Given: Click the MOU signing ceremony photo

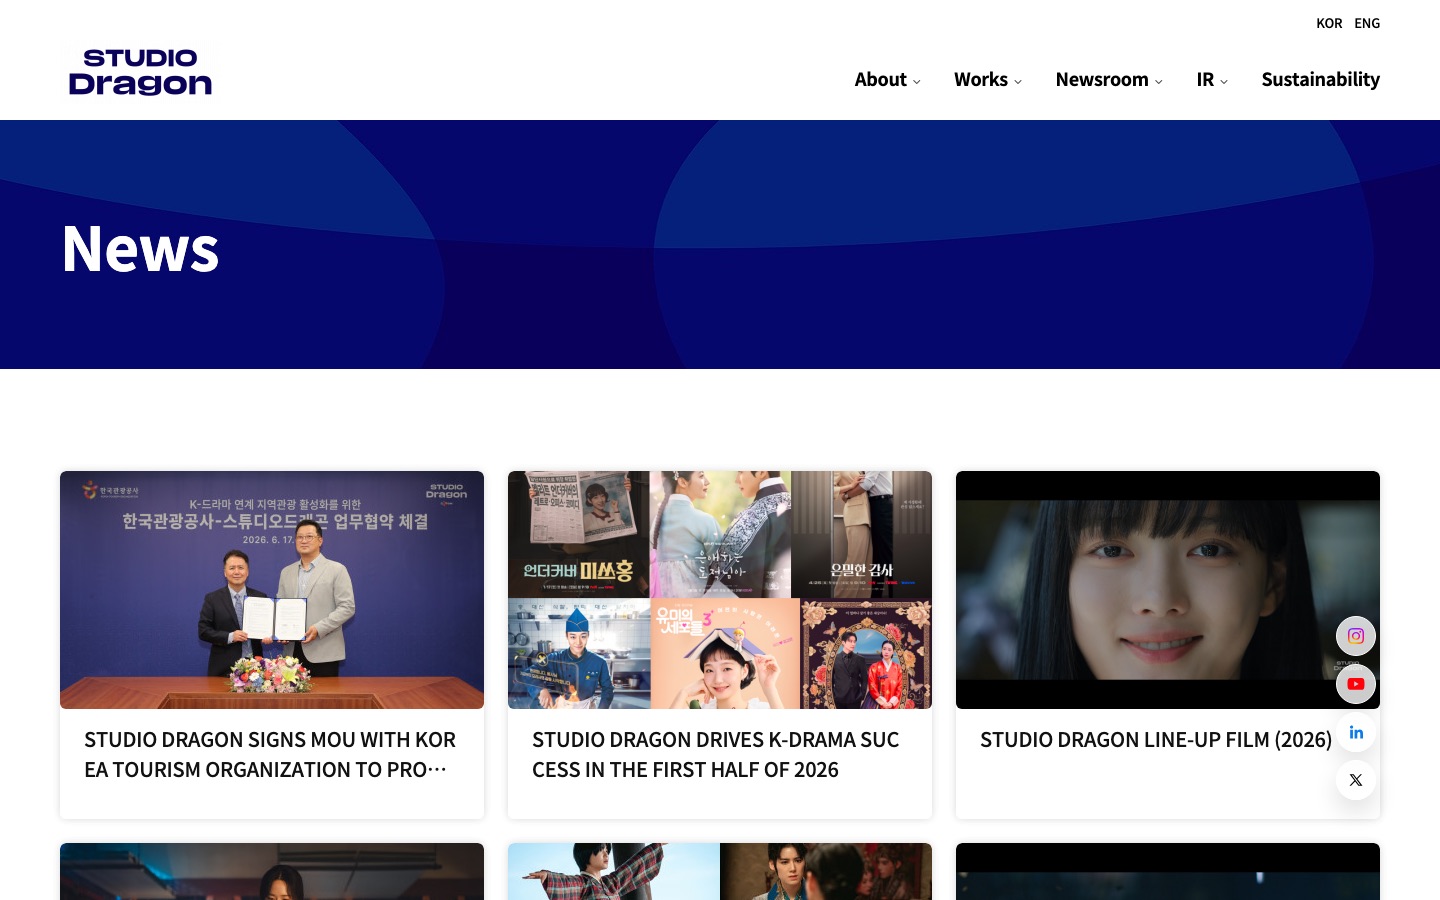Looking at the screenshot, I should pos(272,590).
